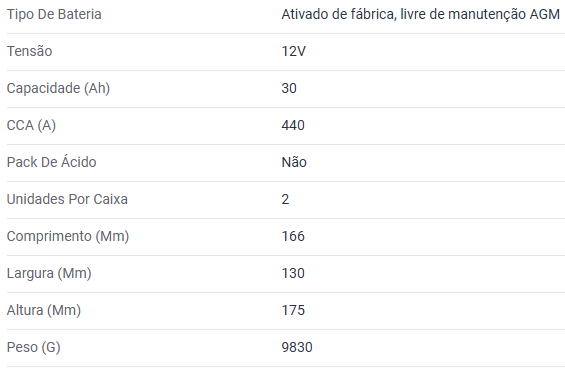Select the Não acid pack value
This screenshot has width=565, height=377.
294,162
